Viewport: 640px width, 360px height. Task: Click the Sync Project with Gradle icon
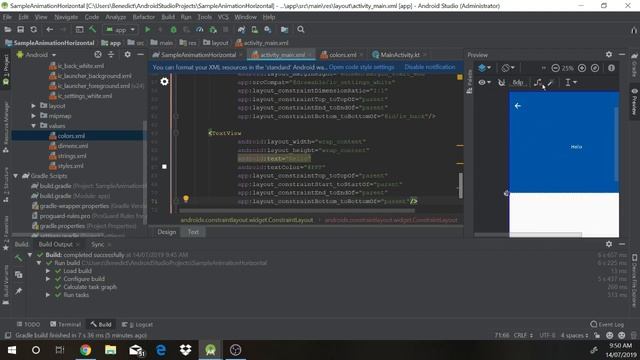click(241, 29)
